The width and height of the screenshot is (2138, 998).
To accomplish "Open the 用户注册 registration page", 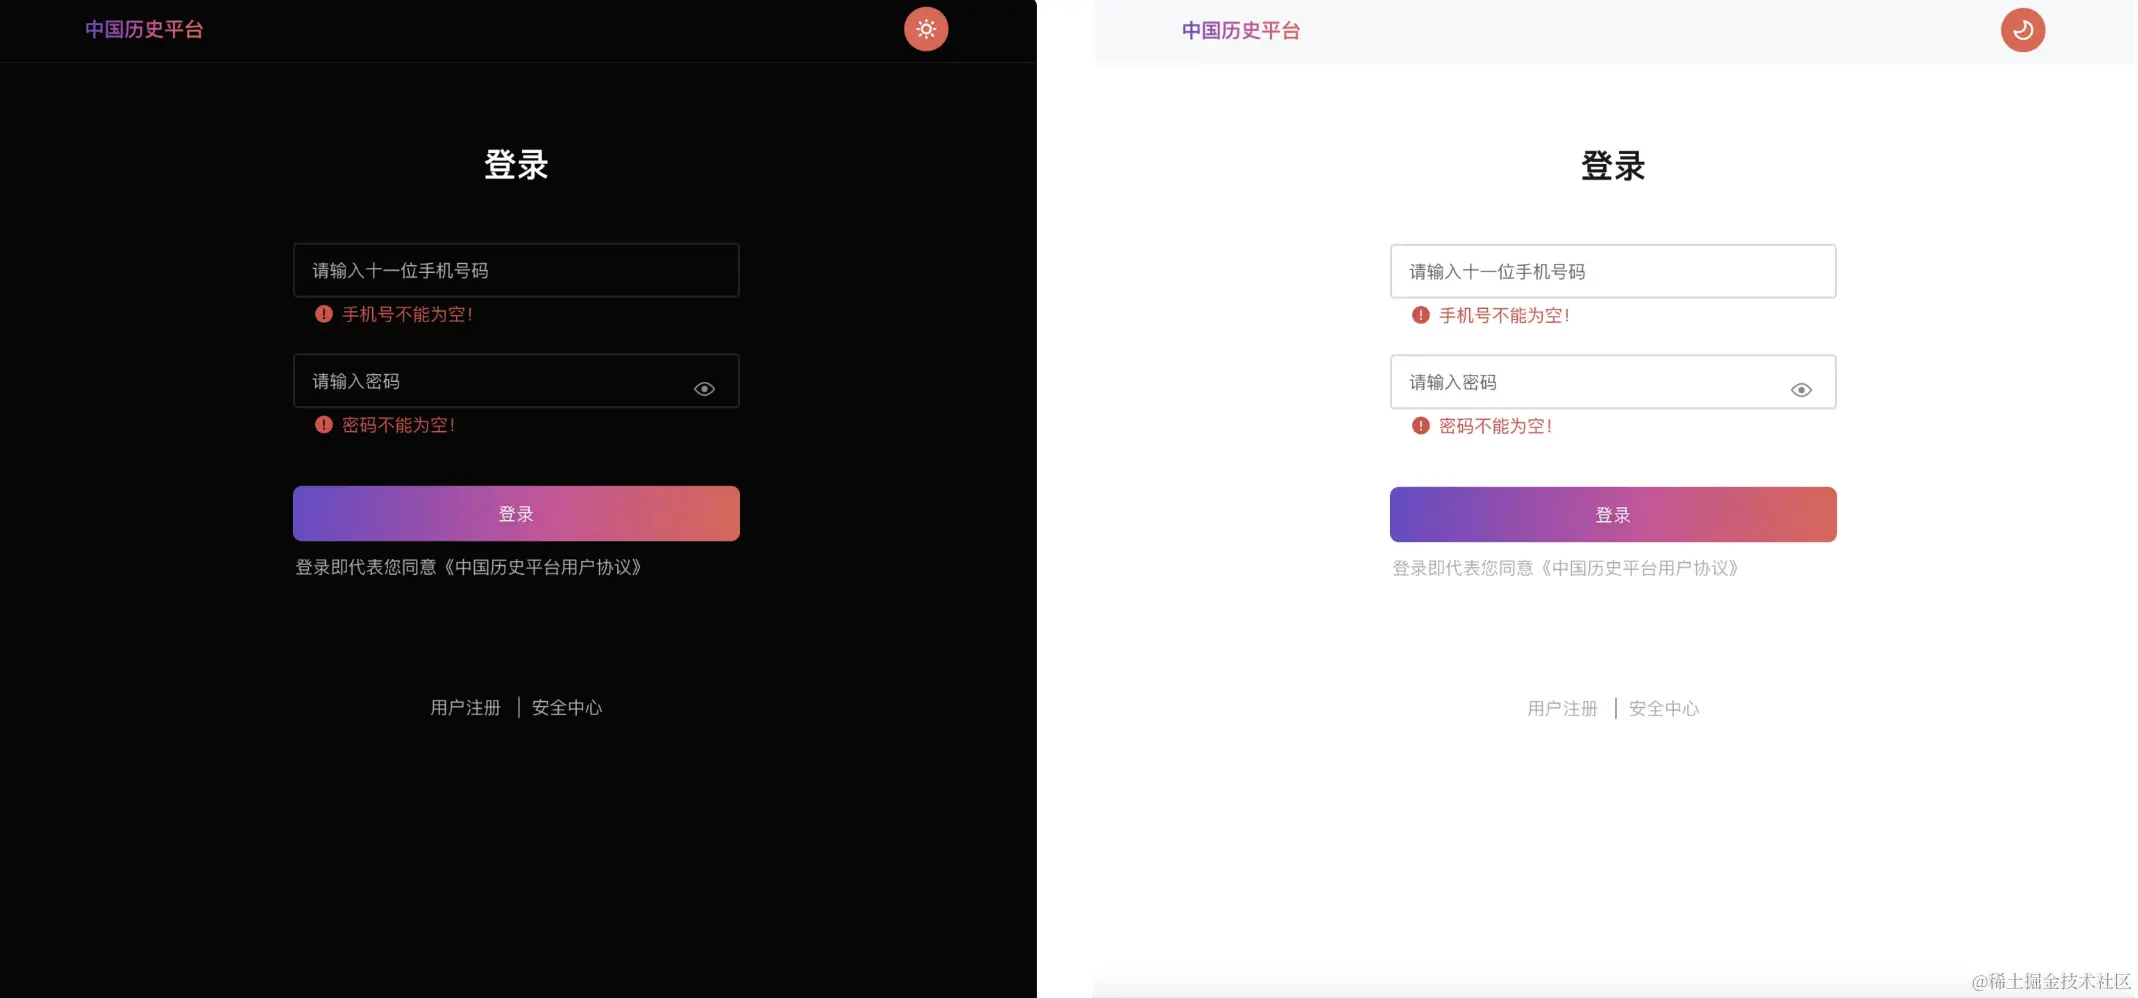I will click(465, 707).
